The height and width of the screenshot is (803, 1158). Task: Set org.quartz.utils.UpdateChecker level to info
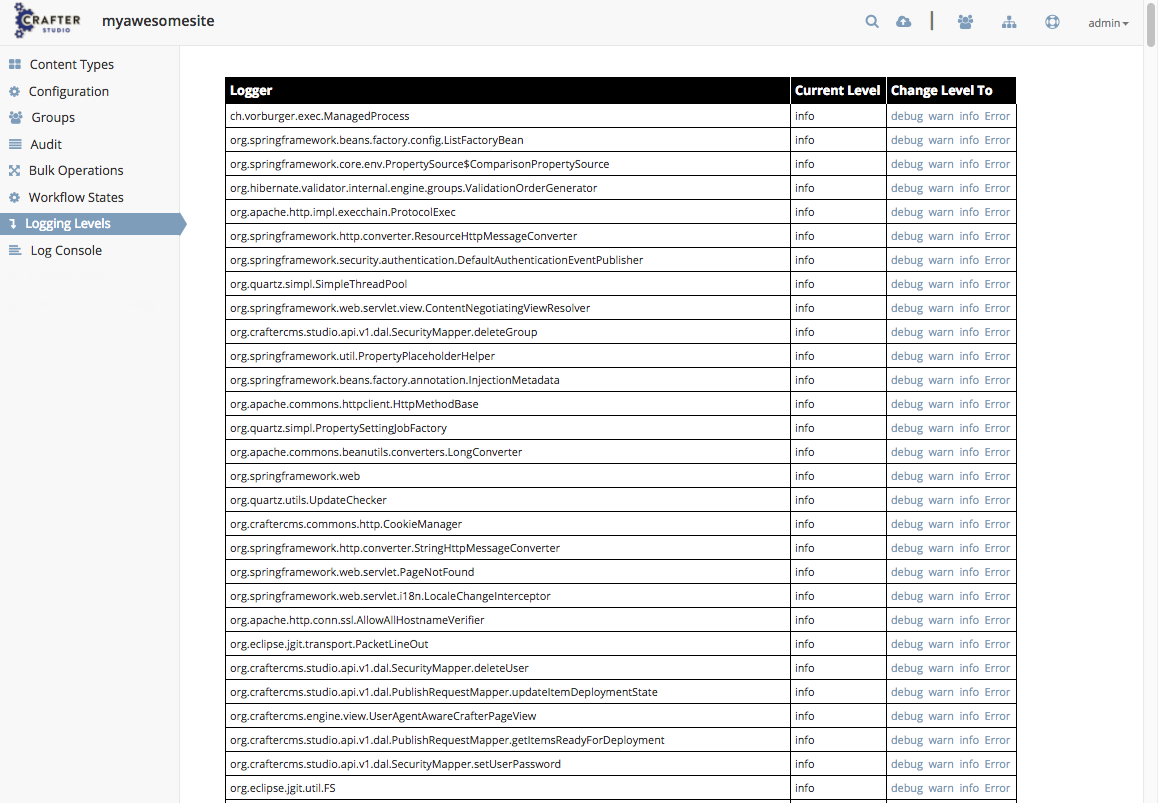969,500
